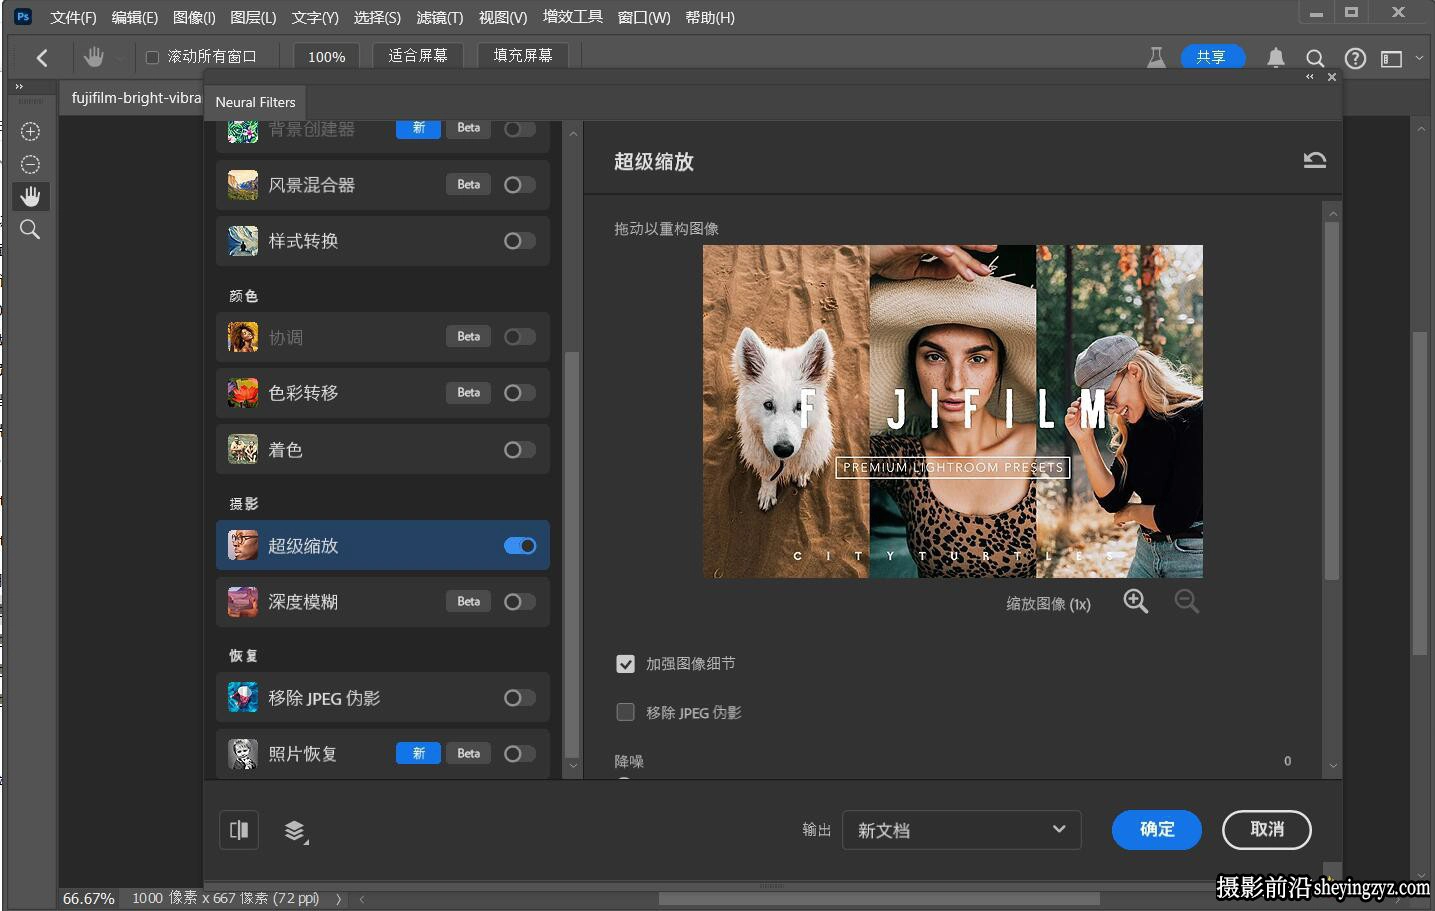Check 滚动所有窗口 checkbox

tap(153, 58)
